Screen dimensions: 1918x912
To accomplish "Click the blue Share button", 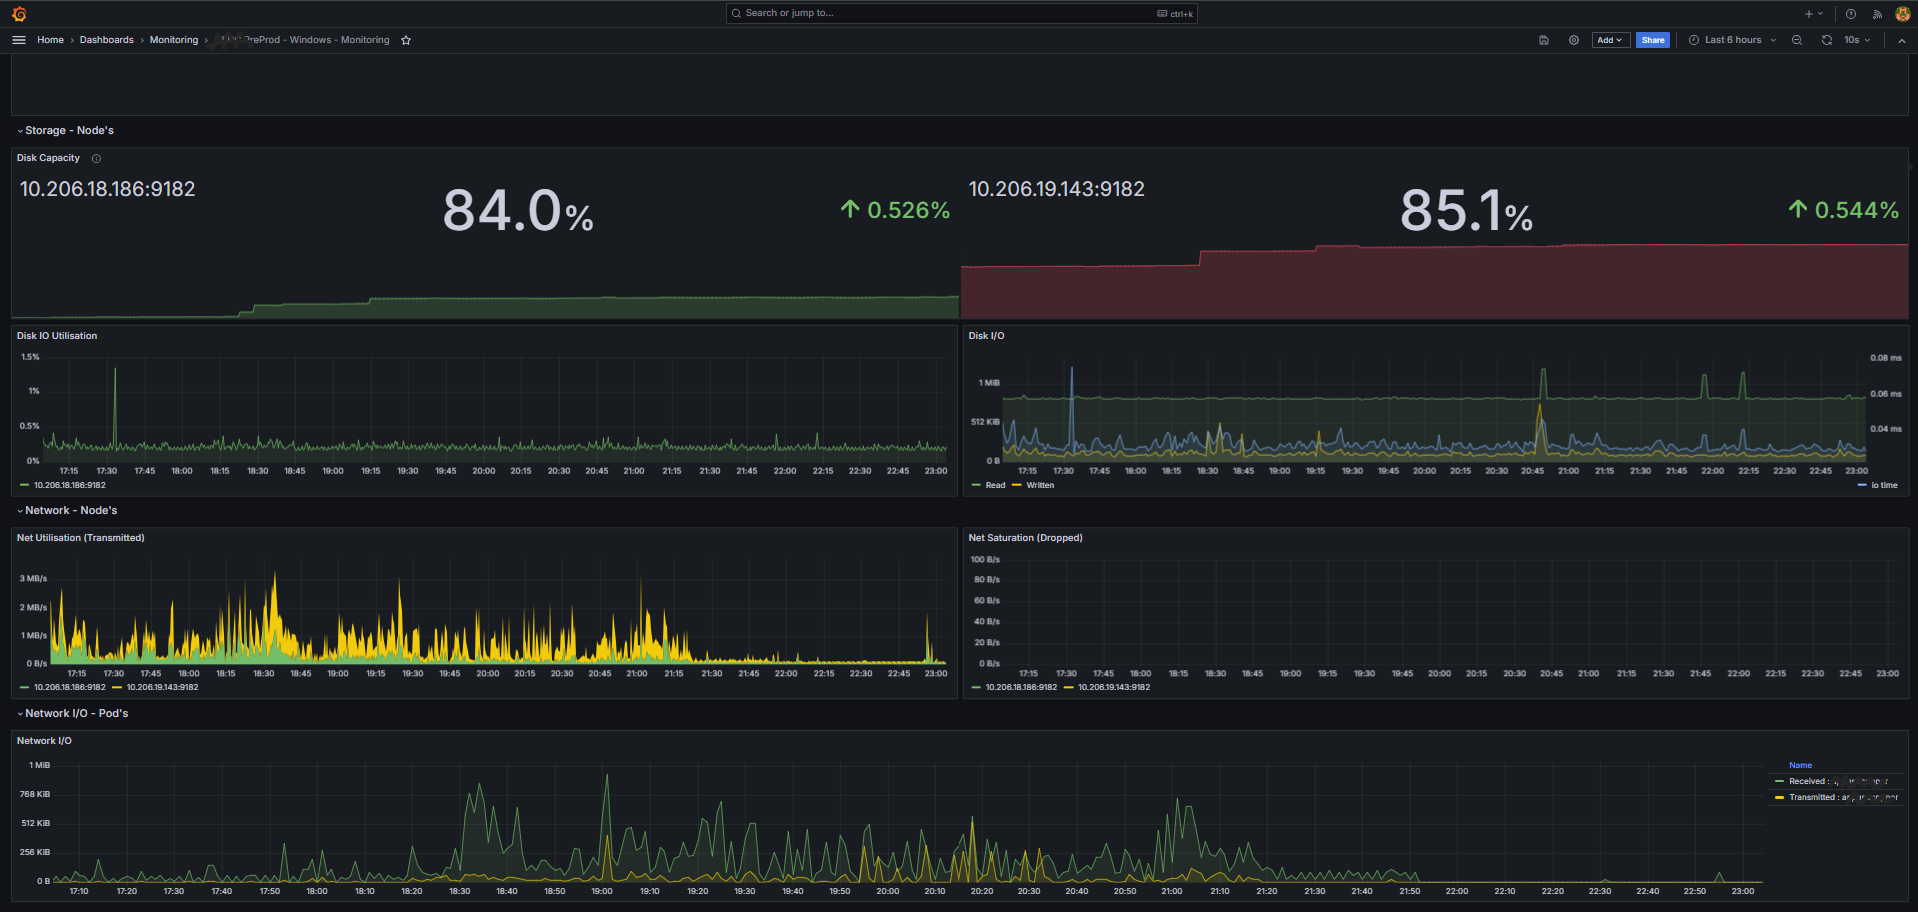I will click(1653, 40).
